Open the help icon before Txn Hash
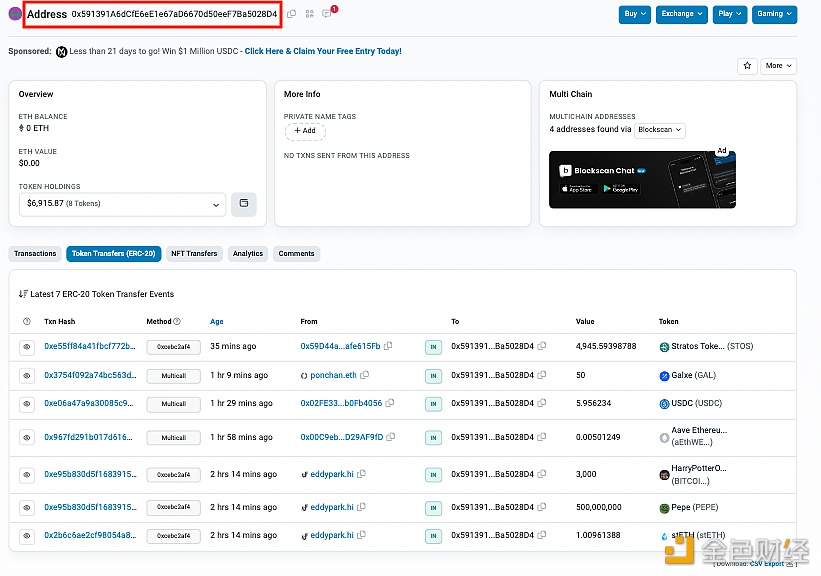This screenshot has width=821, height=576. [x=27, y=322]
